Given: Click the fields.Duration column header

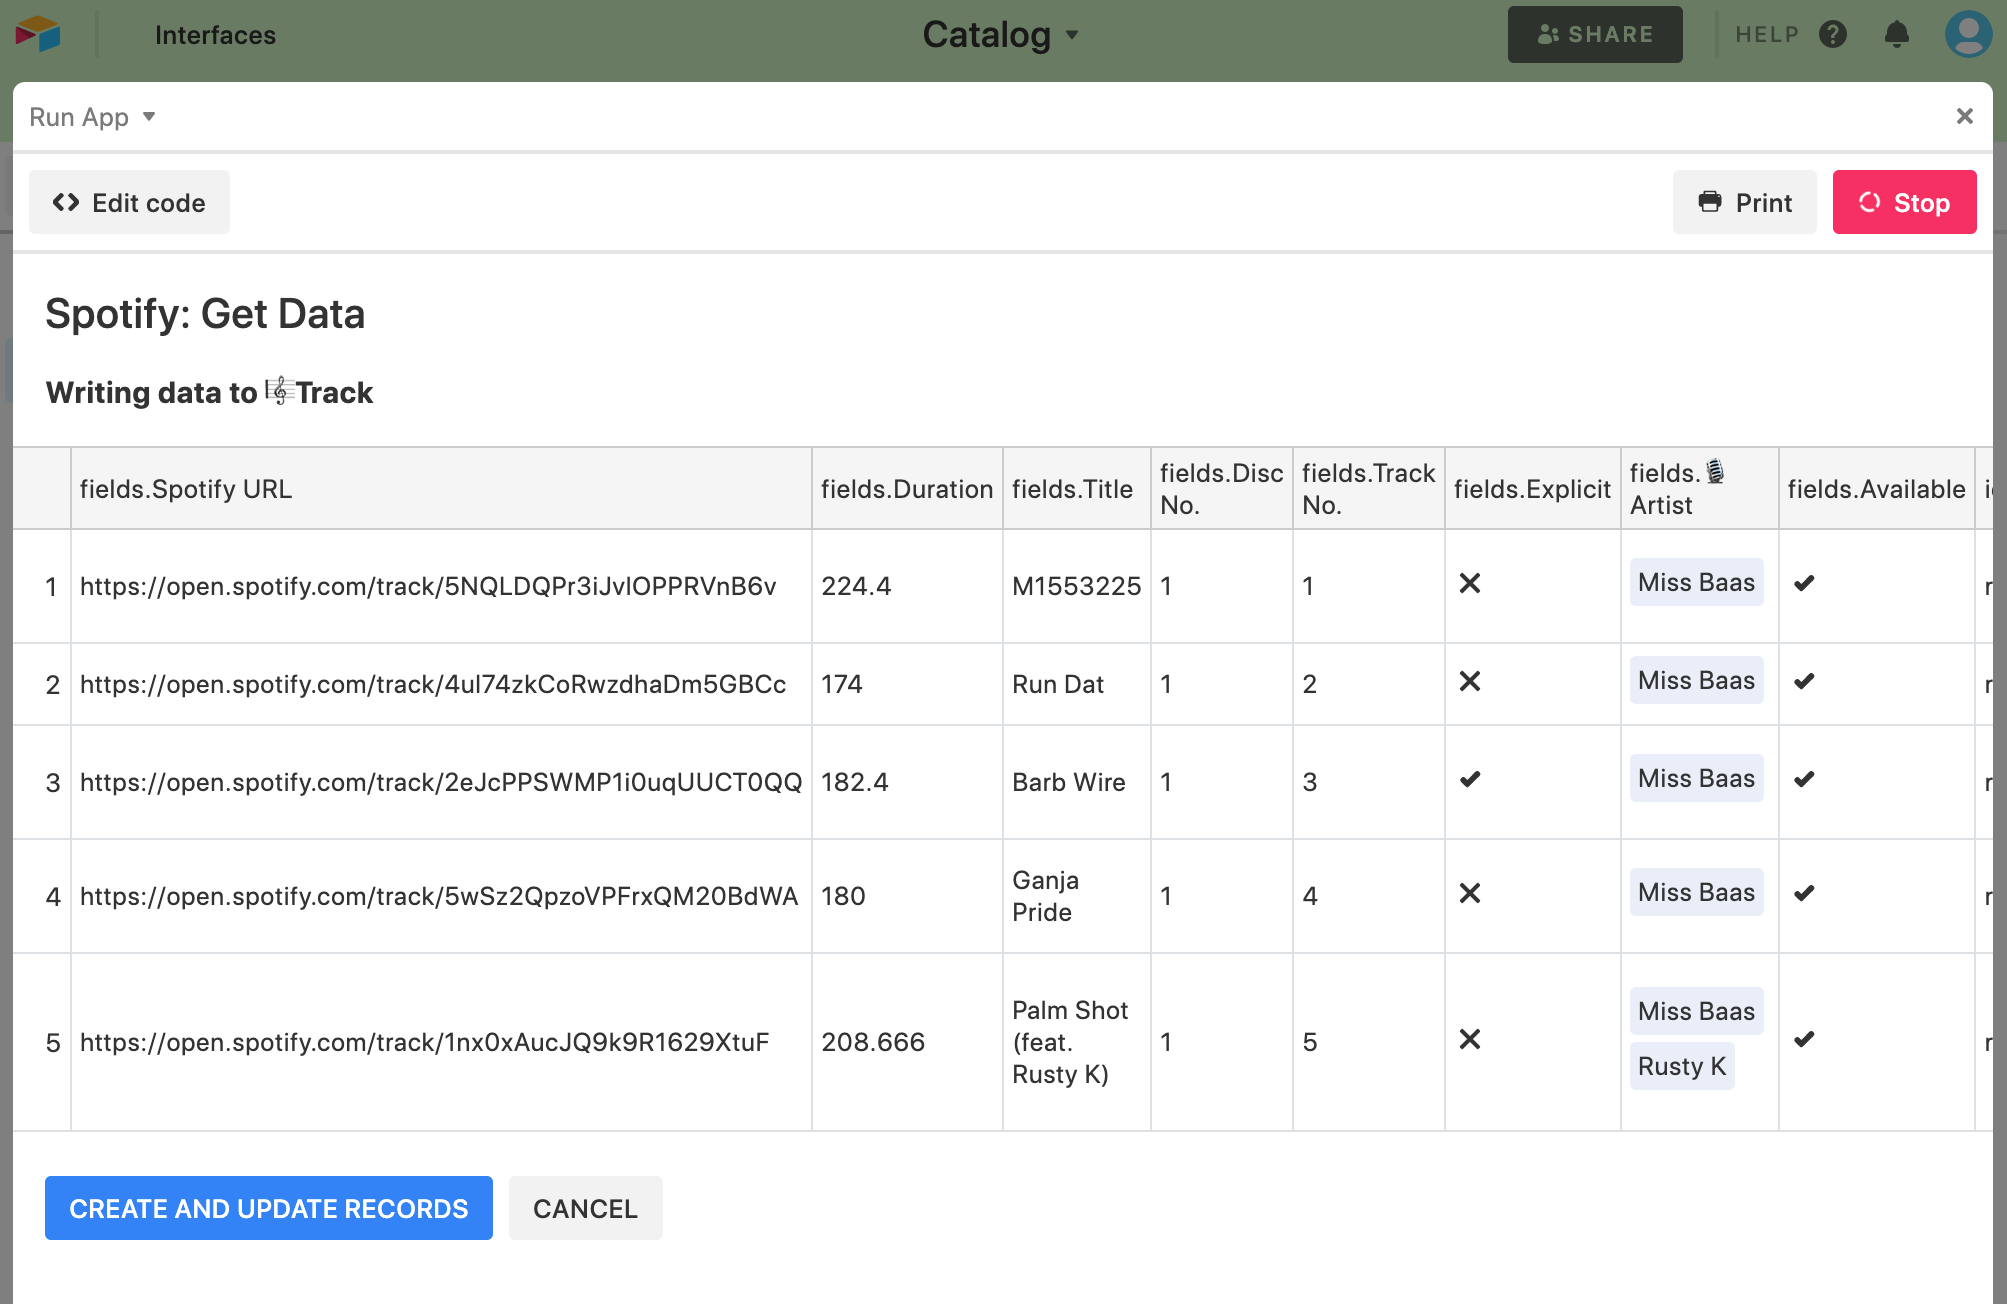Looking at the screenshot, I should tap(907, 488).
